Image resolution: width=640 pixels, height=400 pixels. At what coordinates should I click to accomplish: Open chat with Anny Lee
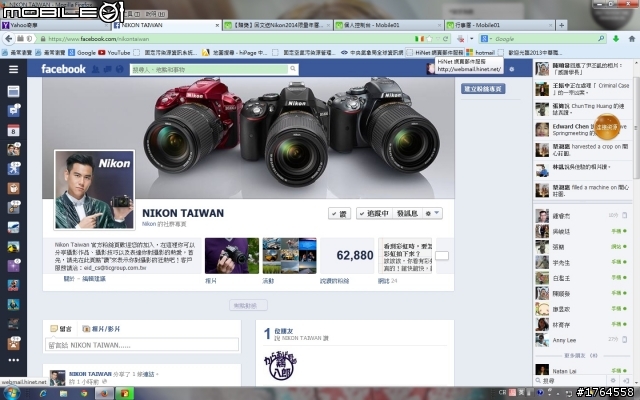[582, 340]
